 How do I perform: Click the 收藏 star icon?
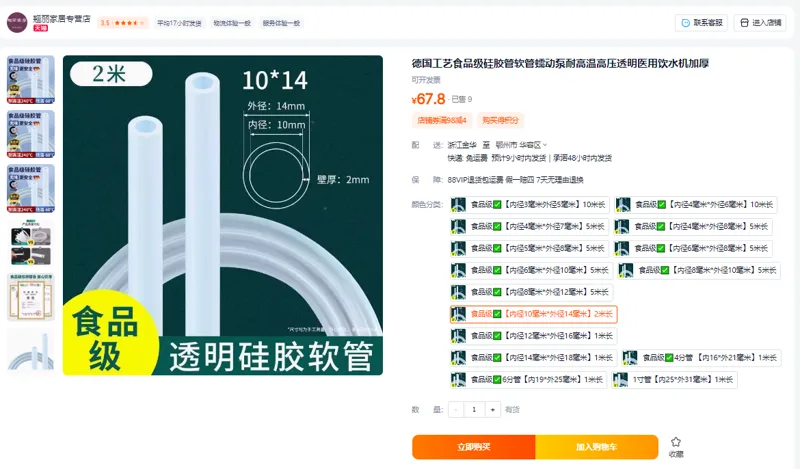tap(676, 442)
